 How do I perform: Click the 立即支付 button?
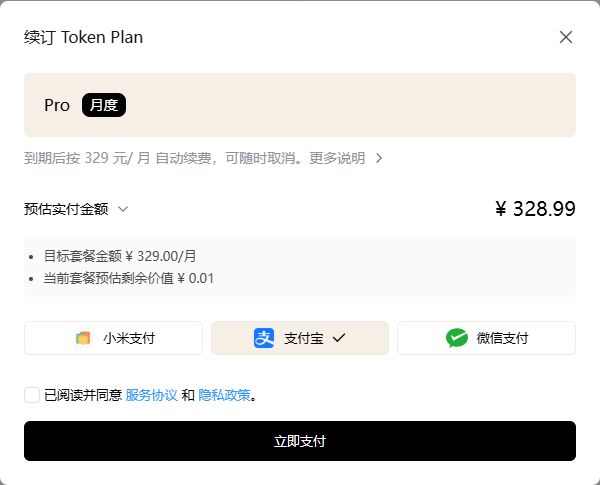(x=300, y=441)
